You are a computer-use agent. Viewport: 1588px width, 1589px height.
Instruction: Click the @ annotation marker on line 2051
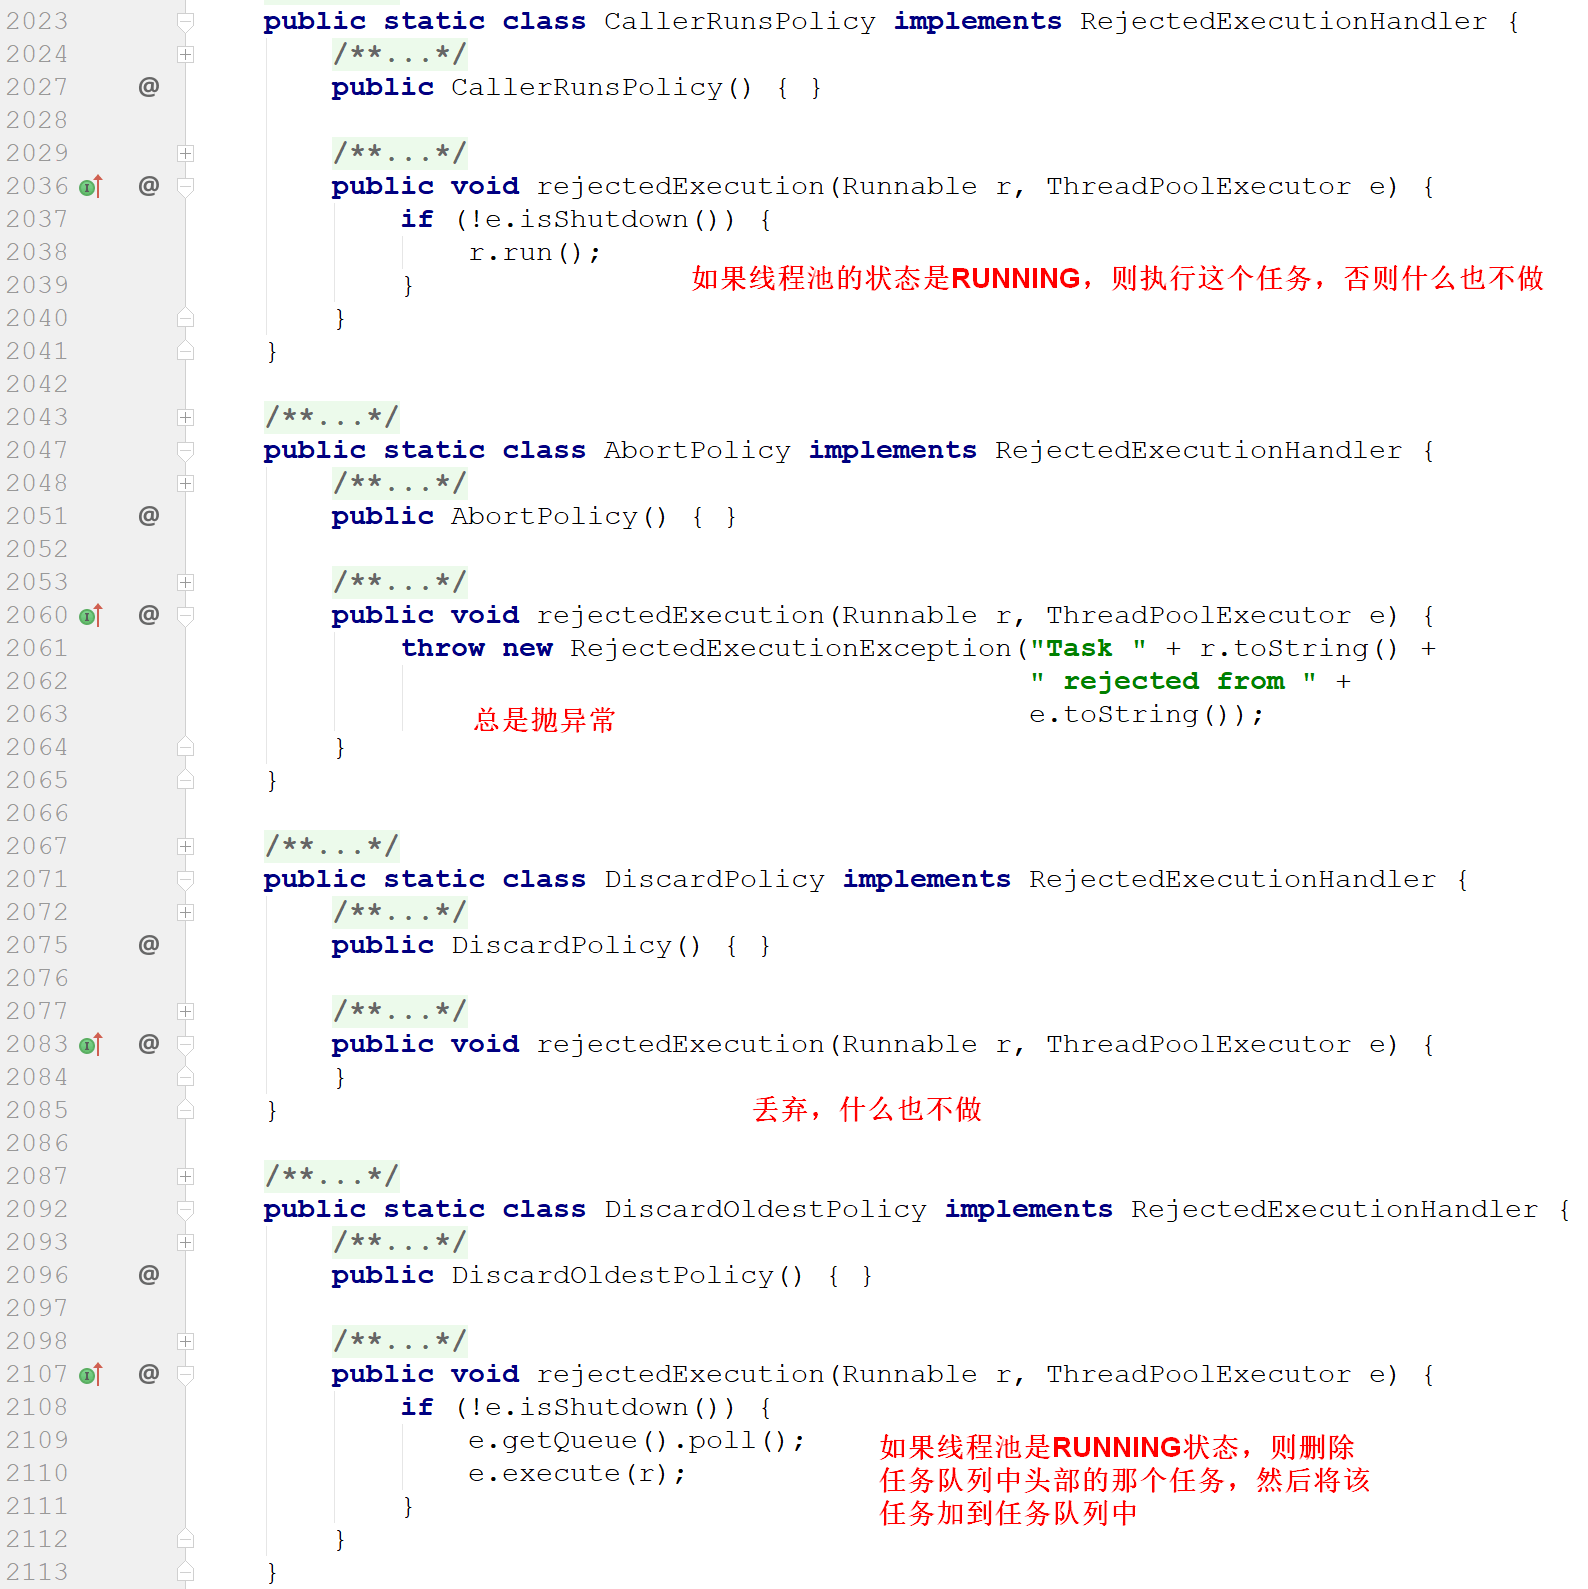tap(149, 516)
